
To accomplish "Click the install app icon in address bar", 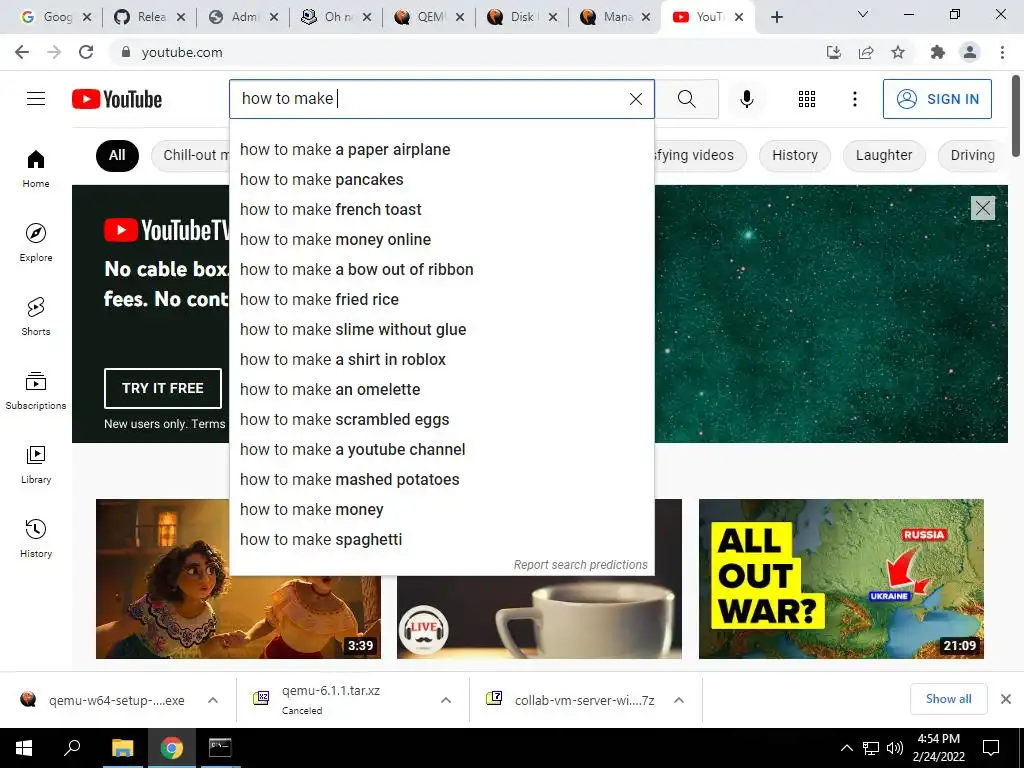I will (834, 52).
